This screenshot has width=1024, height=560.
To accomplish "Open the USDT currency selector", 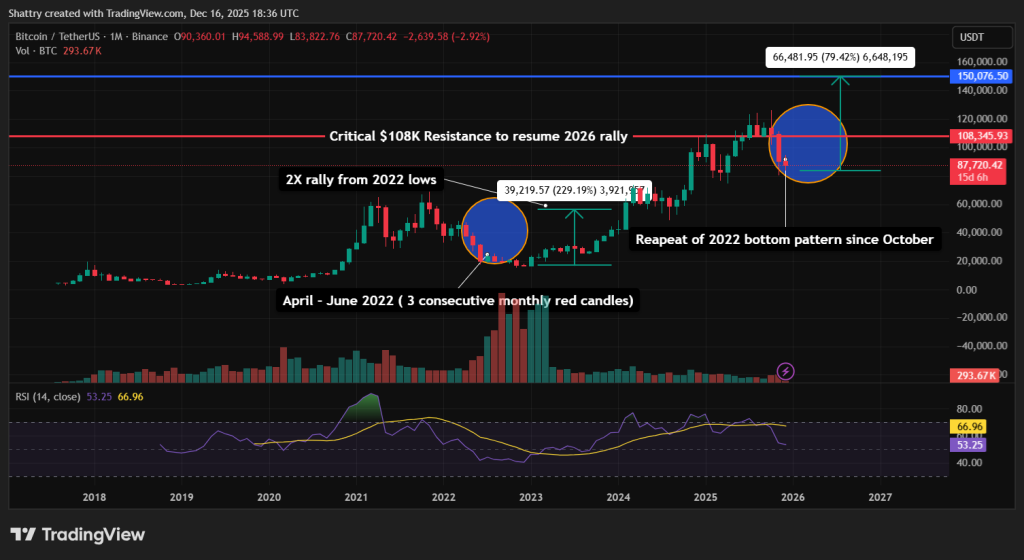I will click(x=982, y=37).
